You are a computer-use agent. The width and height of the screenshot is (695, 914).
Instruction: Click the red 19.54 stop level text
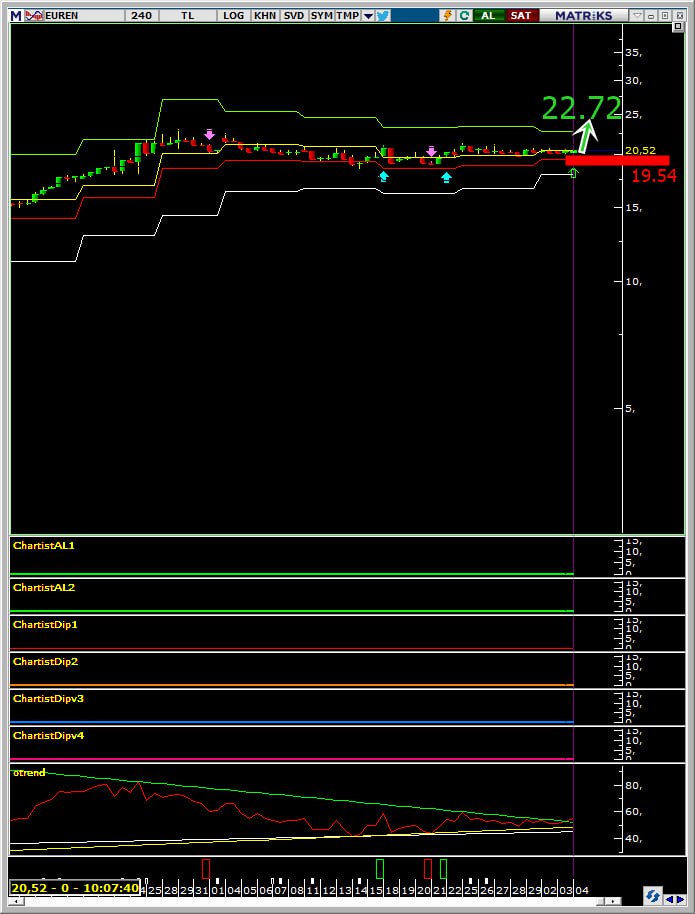(654, 175)
